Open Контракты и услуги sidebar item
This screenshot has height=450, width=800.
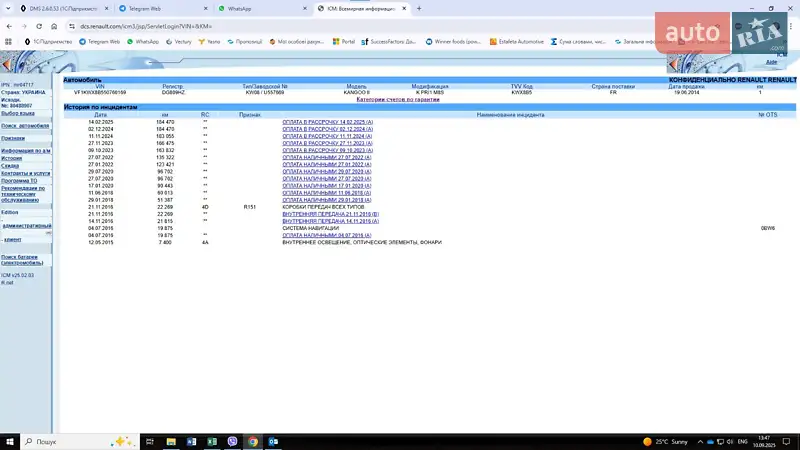25,173
